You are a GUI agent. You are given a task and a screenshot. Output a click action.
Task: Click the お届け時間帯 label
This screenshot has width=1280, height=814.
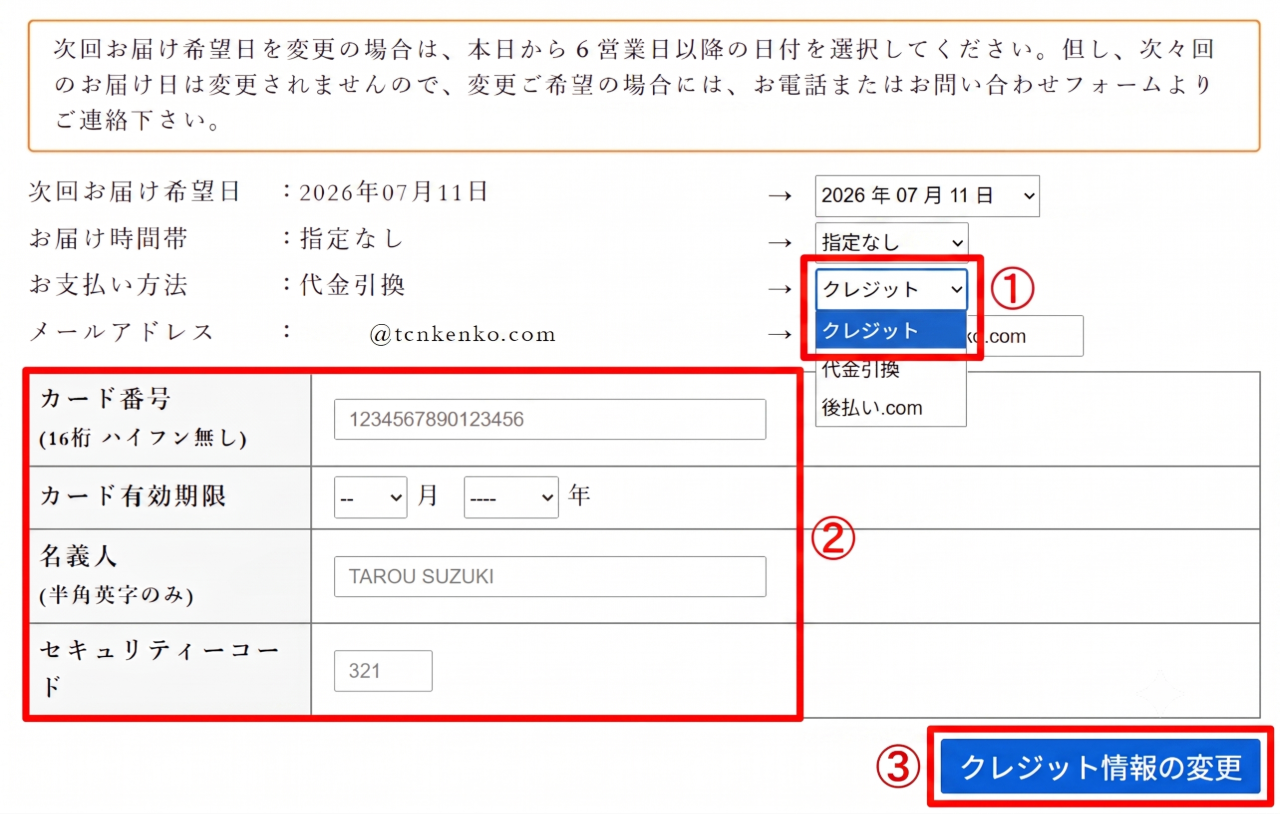pyautogui.click(x=108, y=238)
